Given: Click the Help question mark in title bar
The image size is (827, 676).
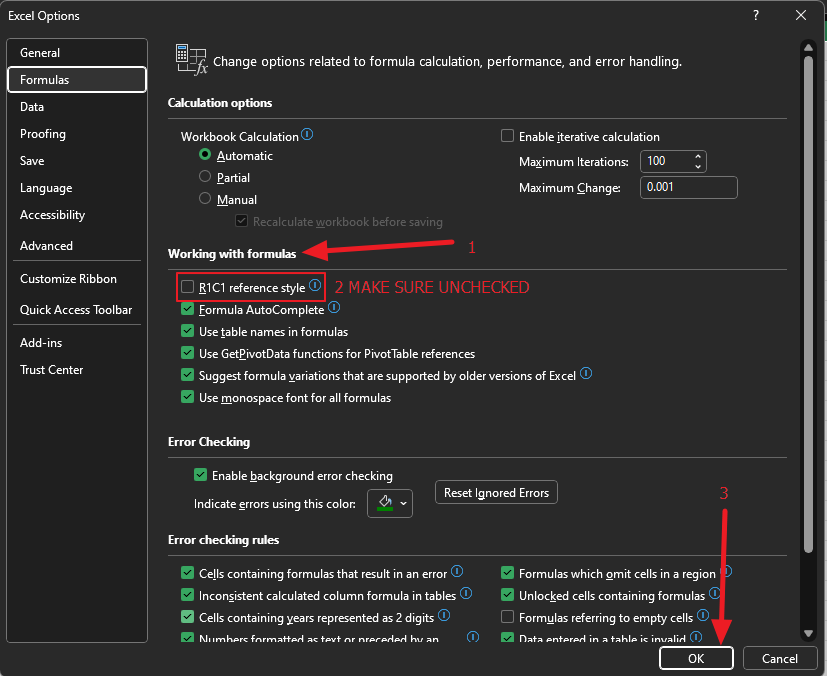Looking at the screenshot, I should pyautogui.click(x=756, y=15).
